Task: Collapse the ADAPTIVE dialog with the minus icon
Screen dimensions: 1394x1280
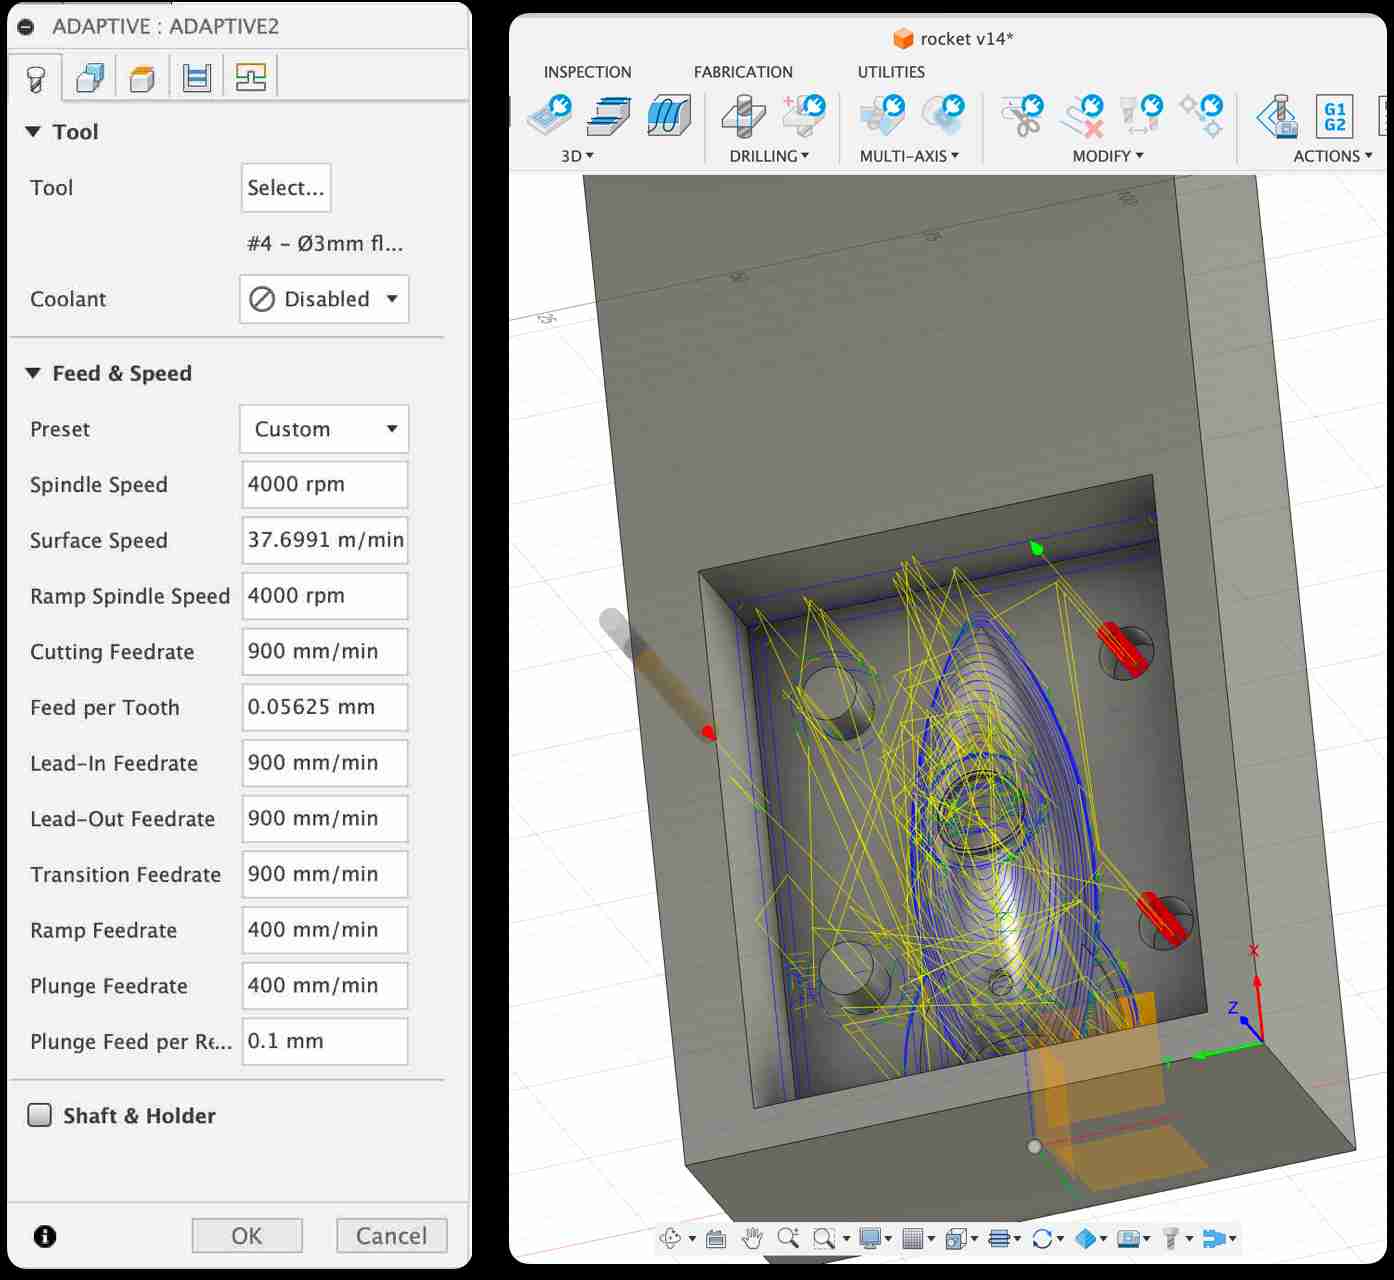Action: [26, 27]
